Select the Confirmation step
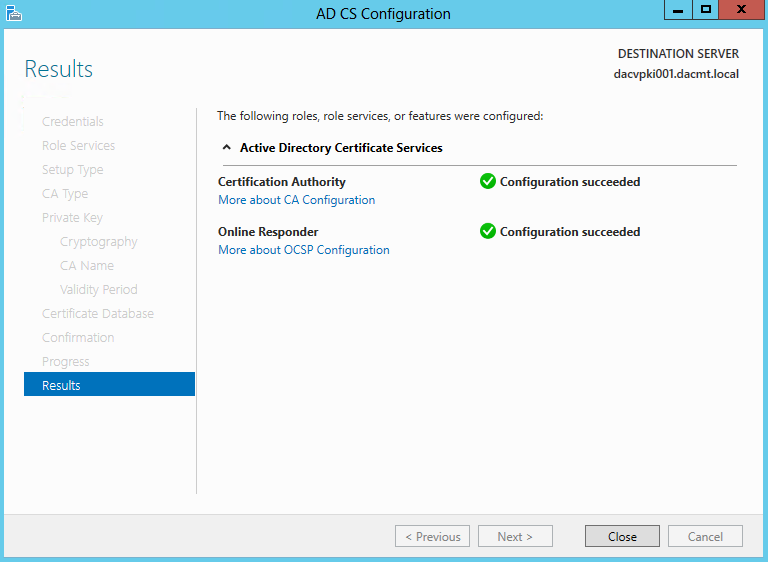Screen dimensions: 768x562 pyautogui.click(x=78, y=338)
